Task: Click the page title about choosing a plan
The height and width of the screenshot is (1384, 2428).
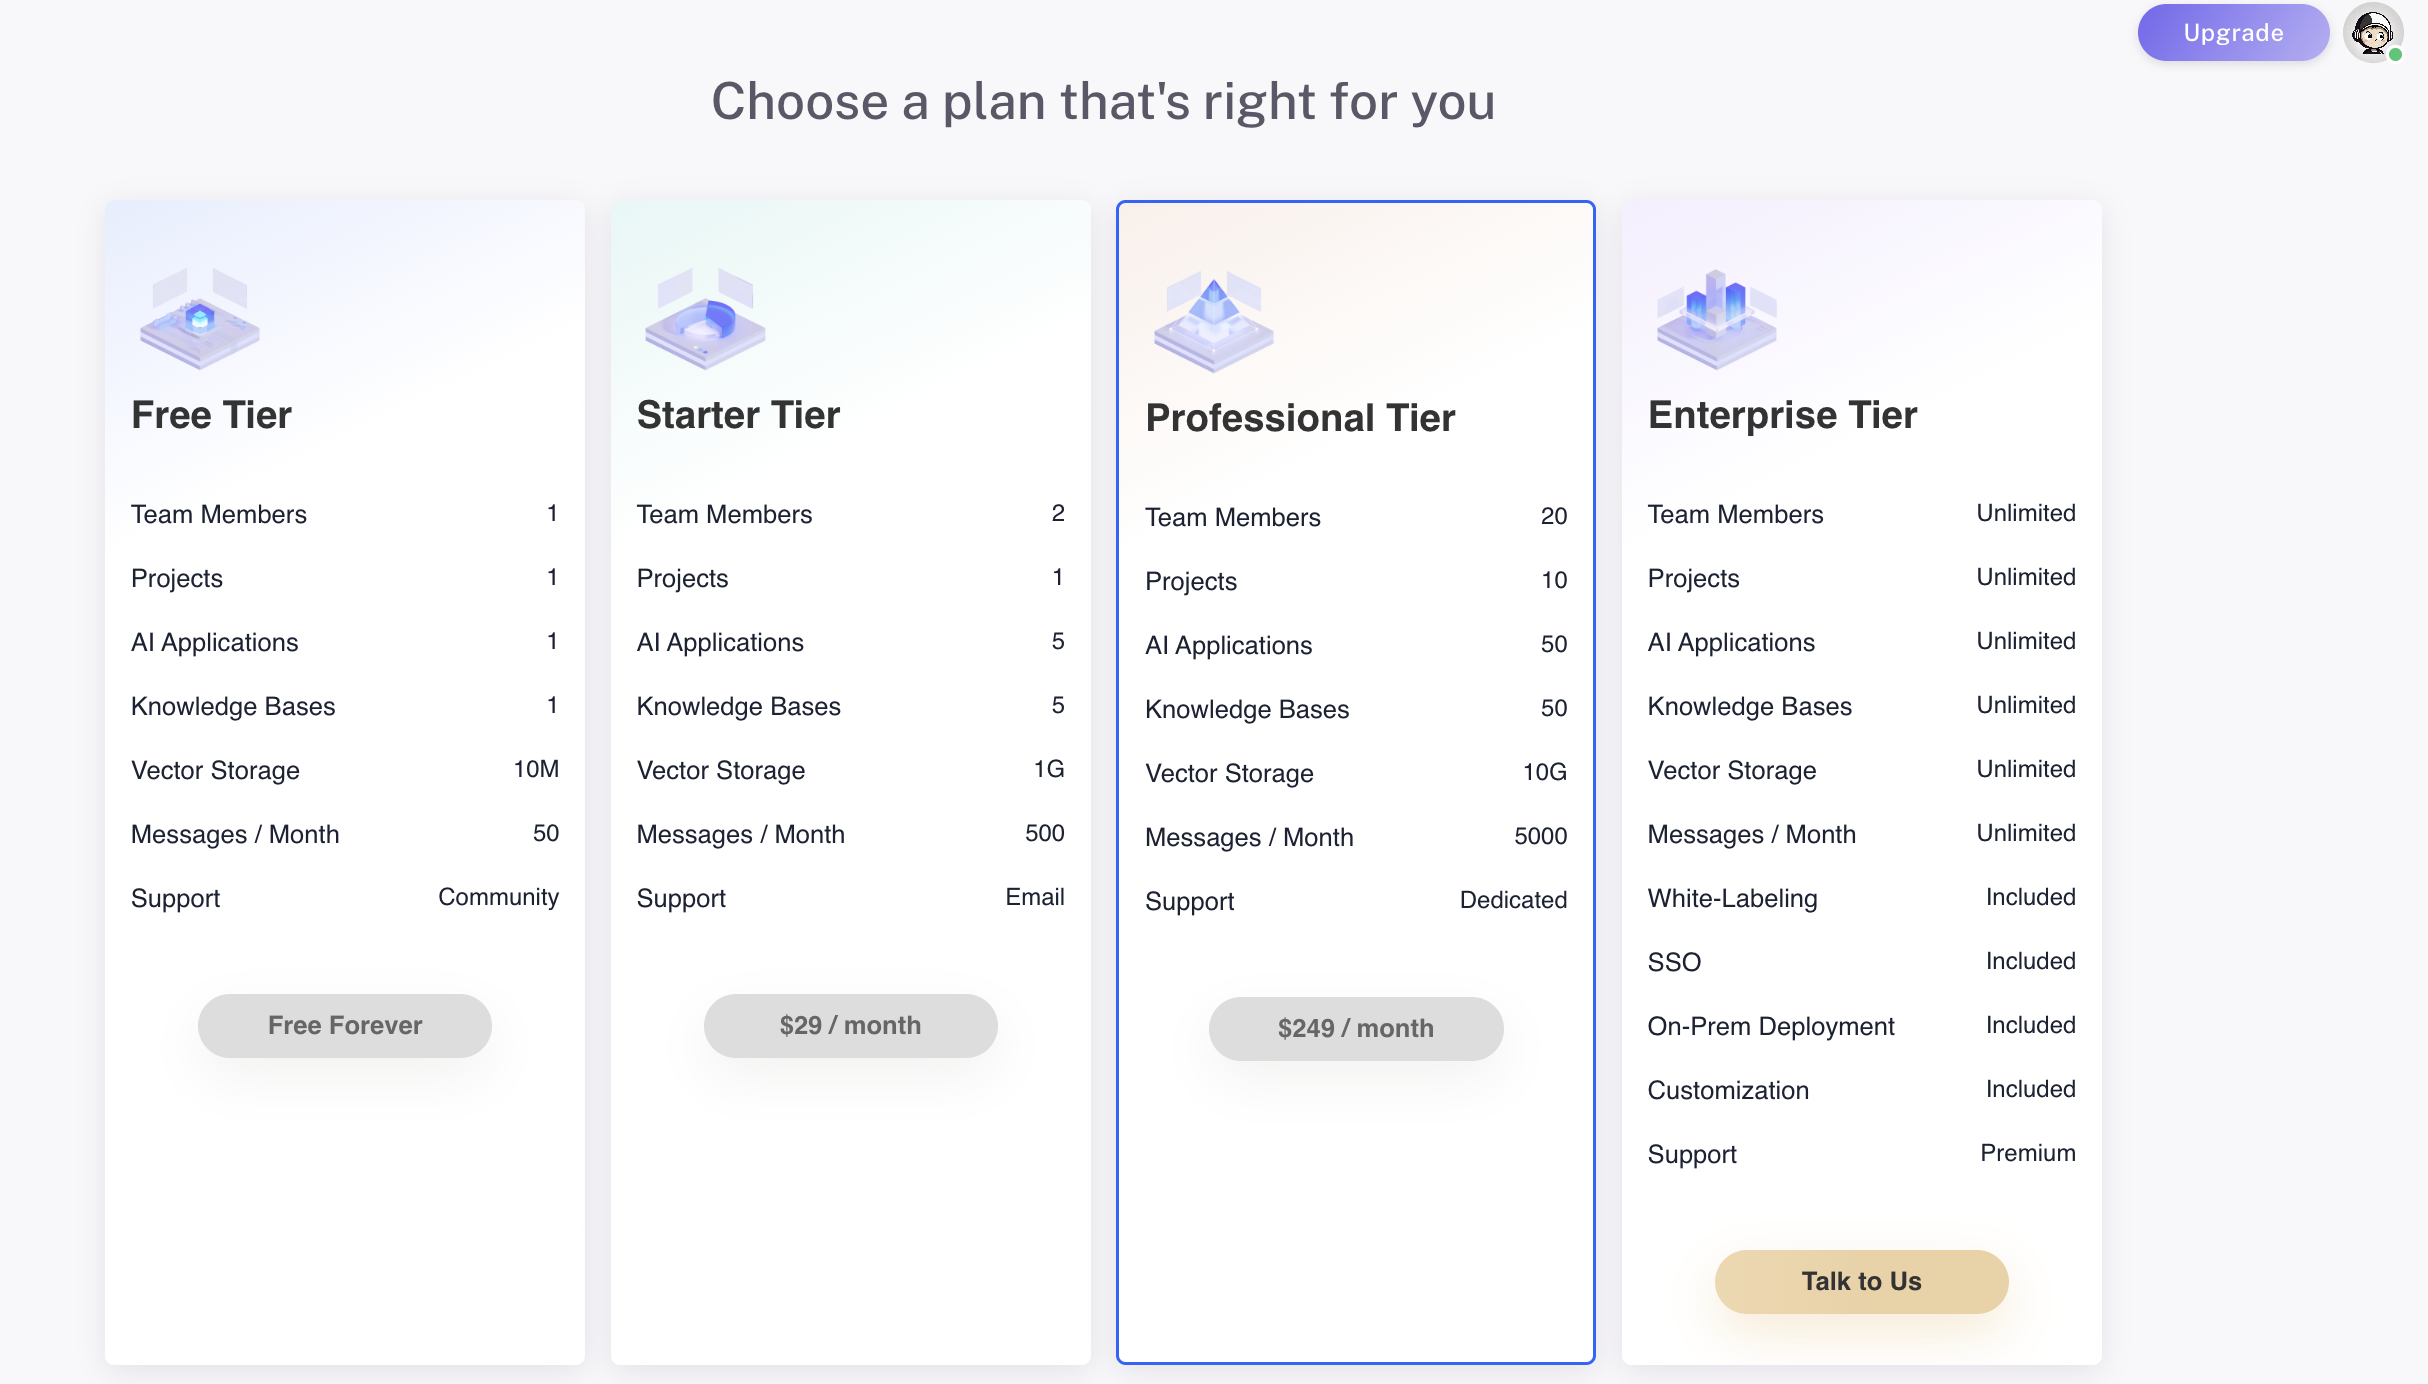Action: pos(1103,102)
